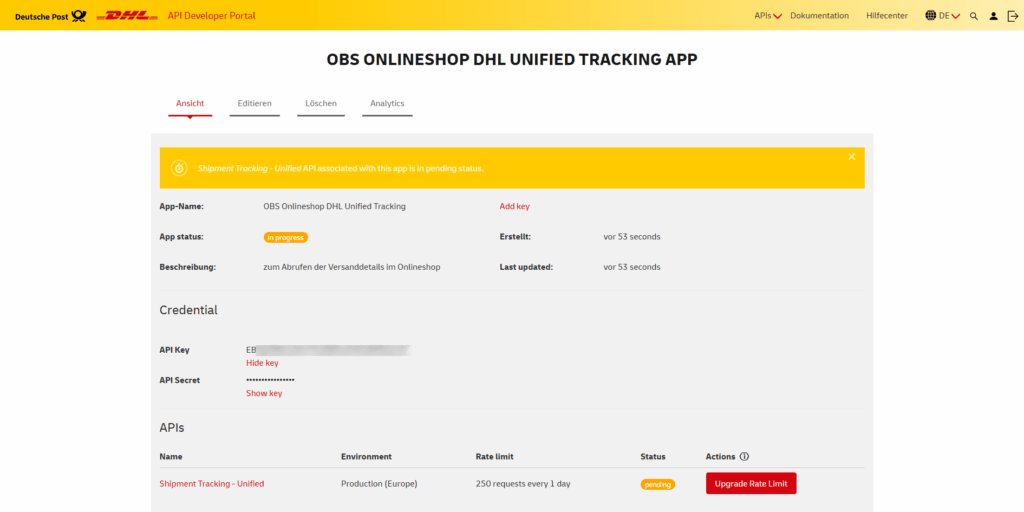Click the app name 'OBS Onlineshop DHL Unified Tracking'
Image resolution: width=1024 pixels, height=512 pixels.
point(334,206)
